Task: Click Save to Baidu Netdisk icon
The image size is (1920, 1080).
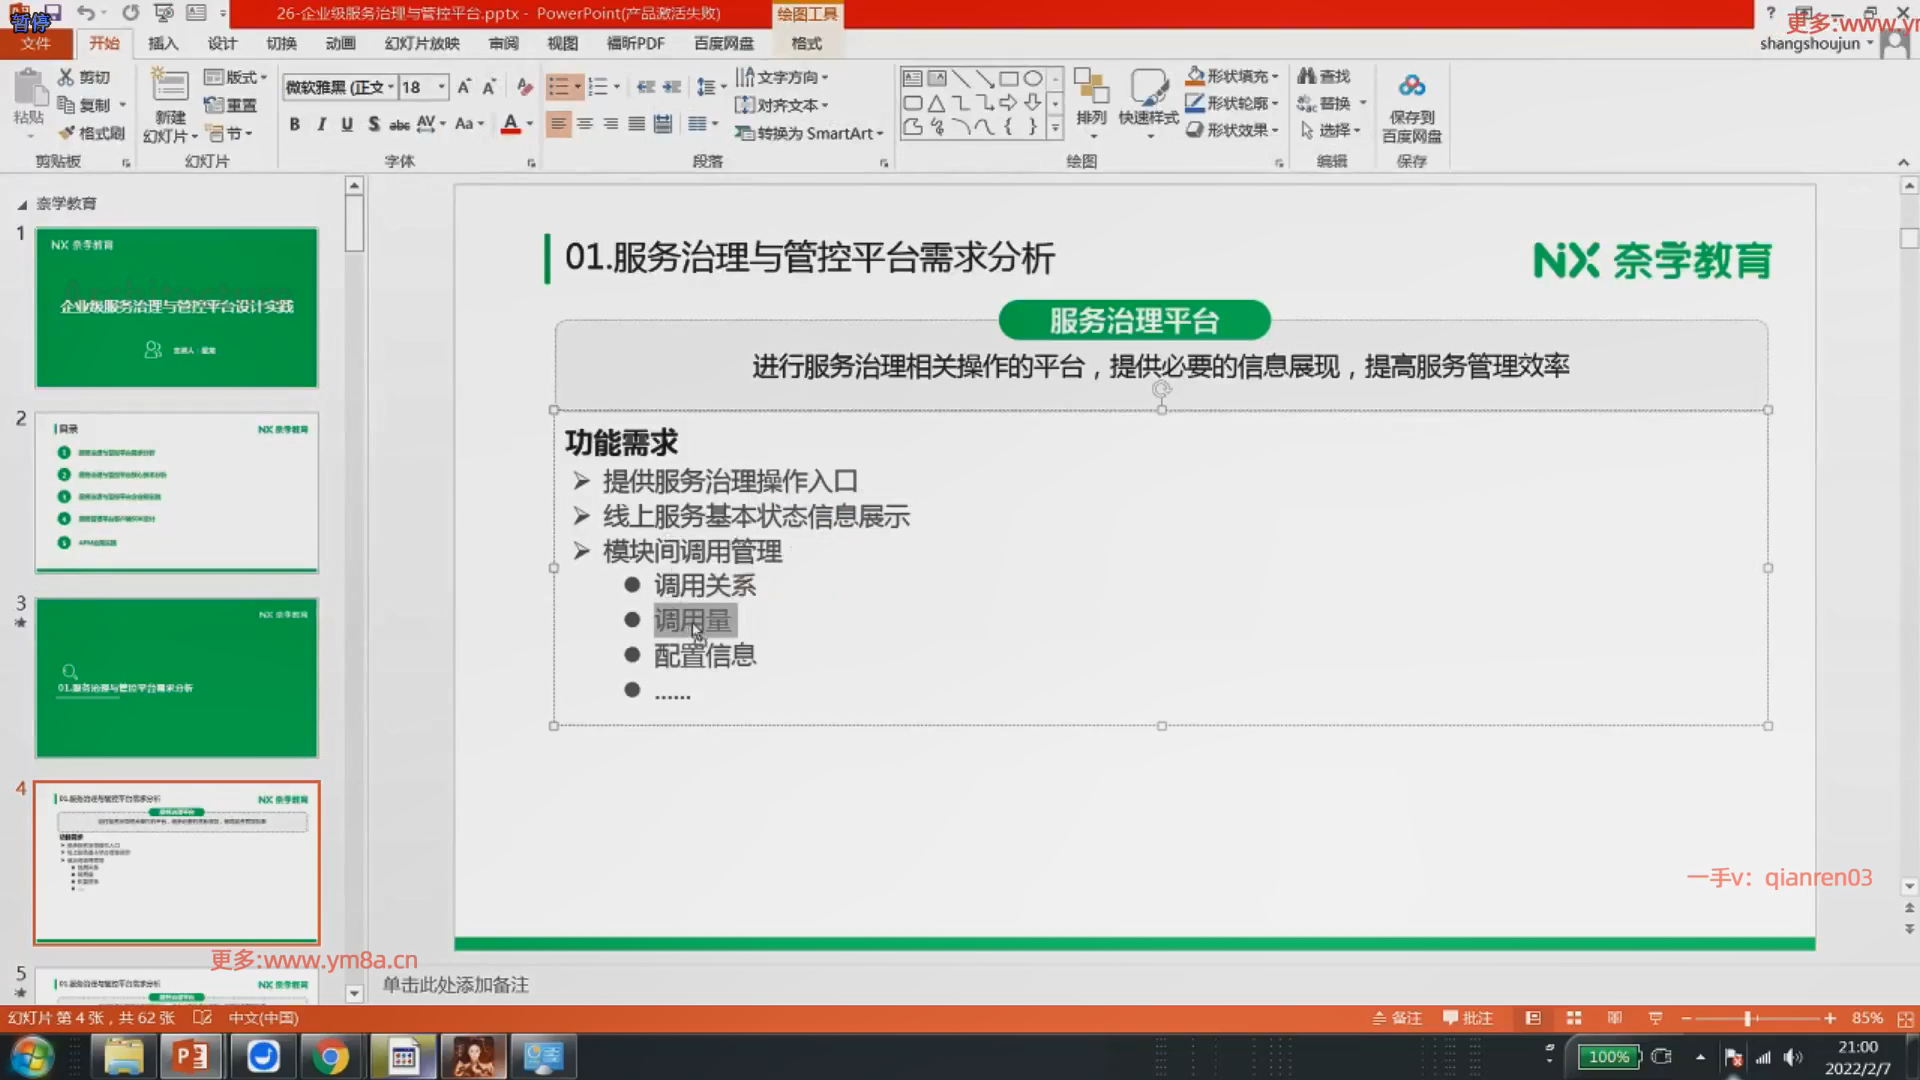Action: pos(1411,88)
